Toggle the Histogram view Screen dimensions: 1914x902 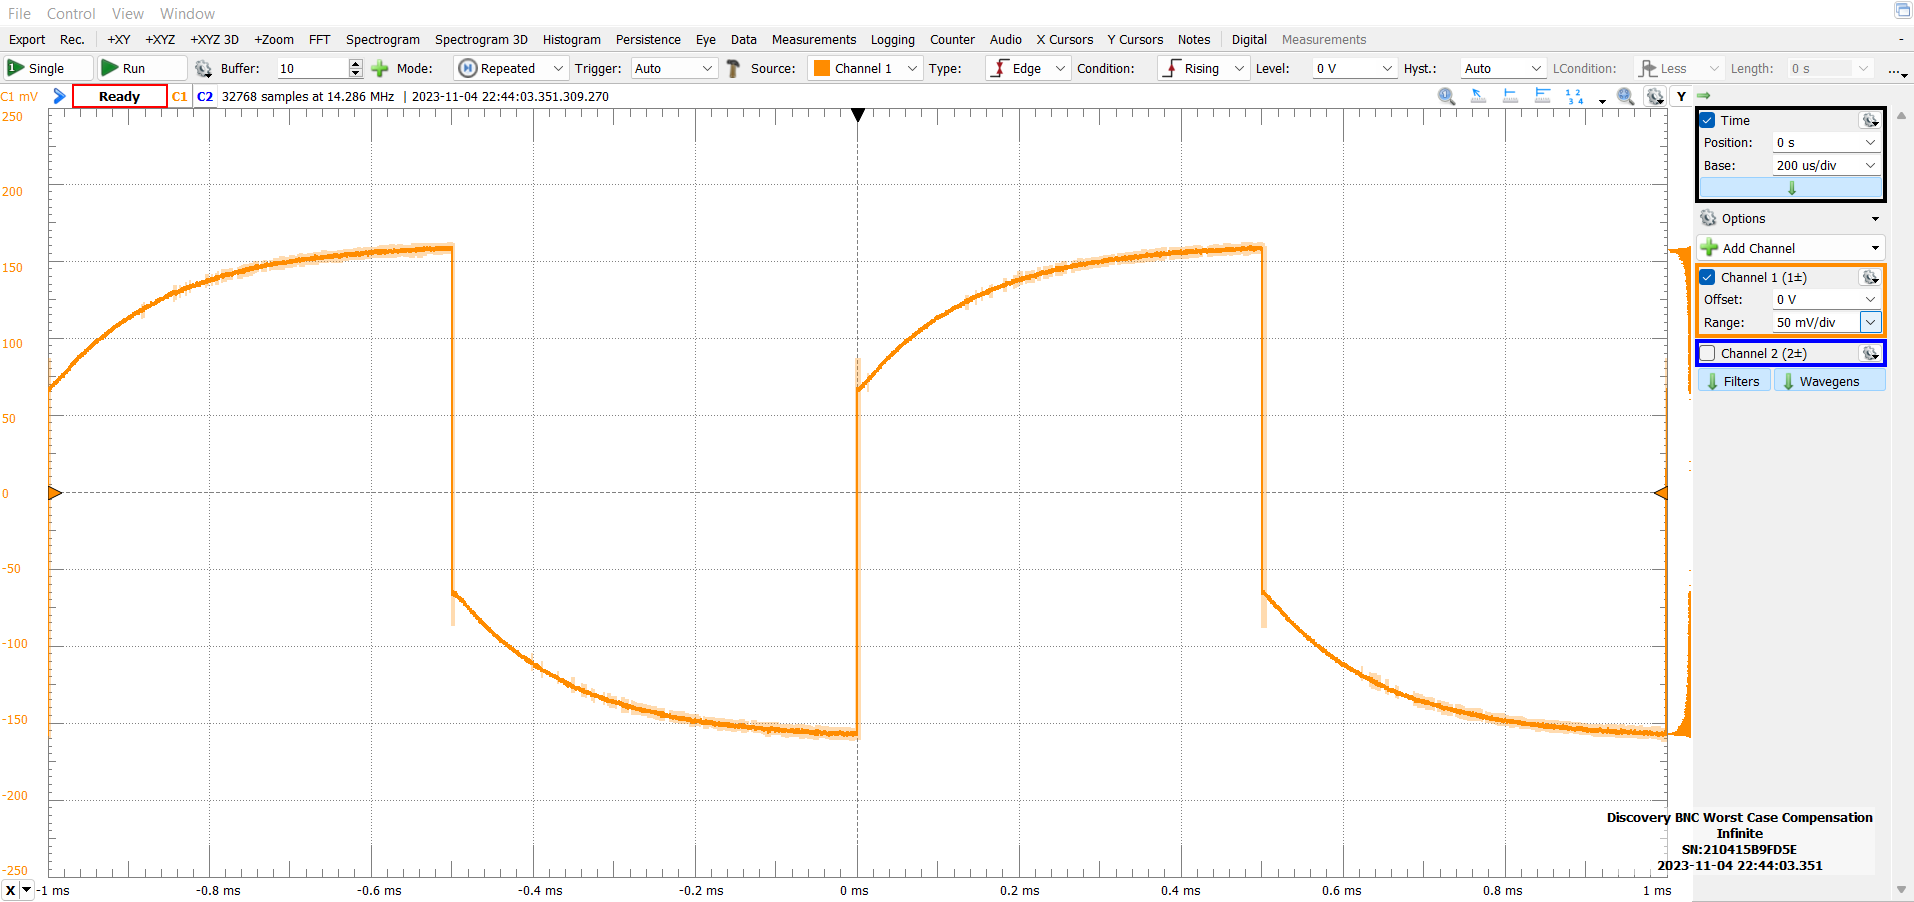tap(572, 40)
